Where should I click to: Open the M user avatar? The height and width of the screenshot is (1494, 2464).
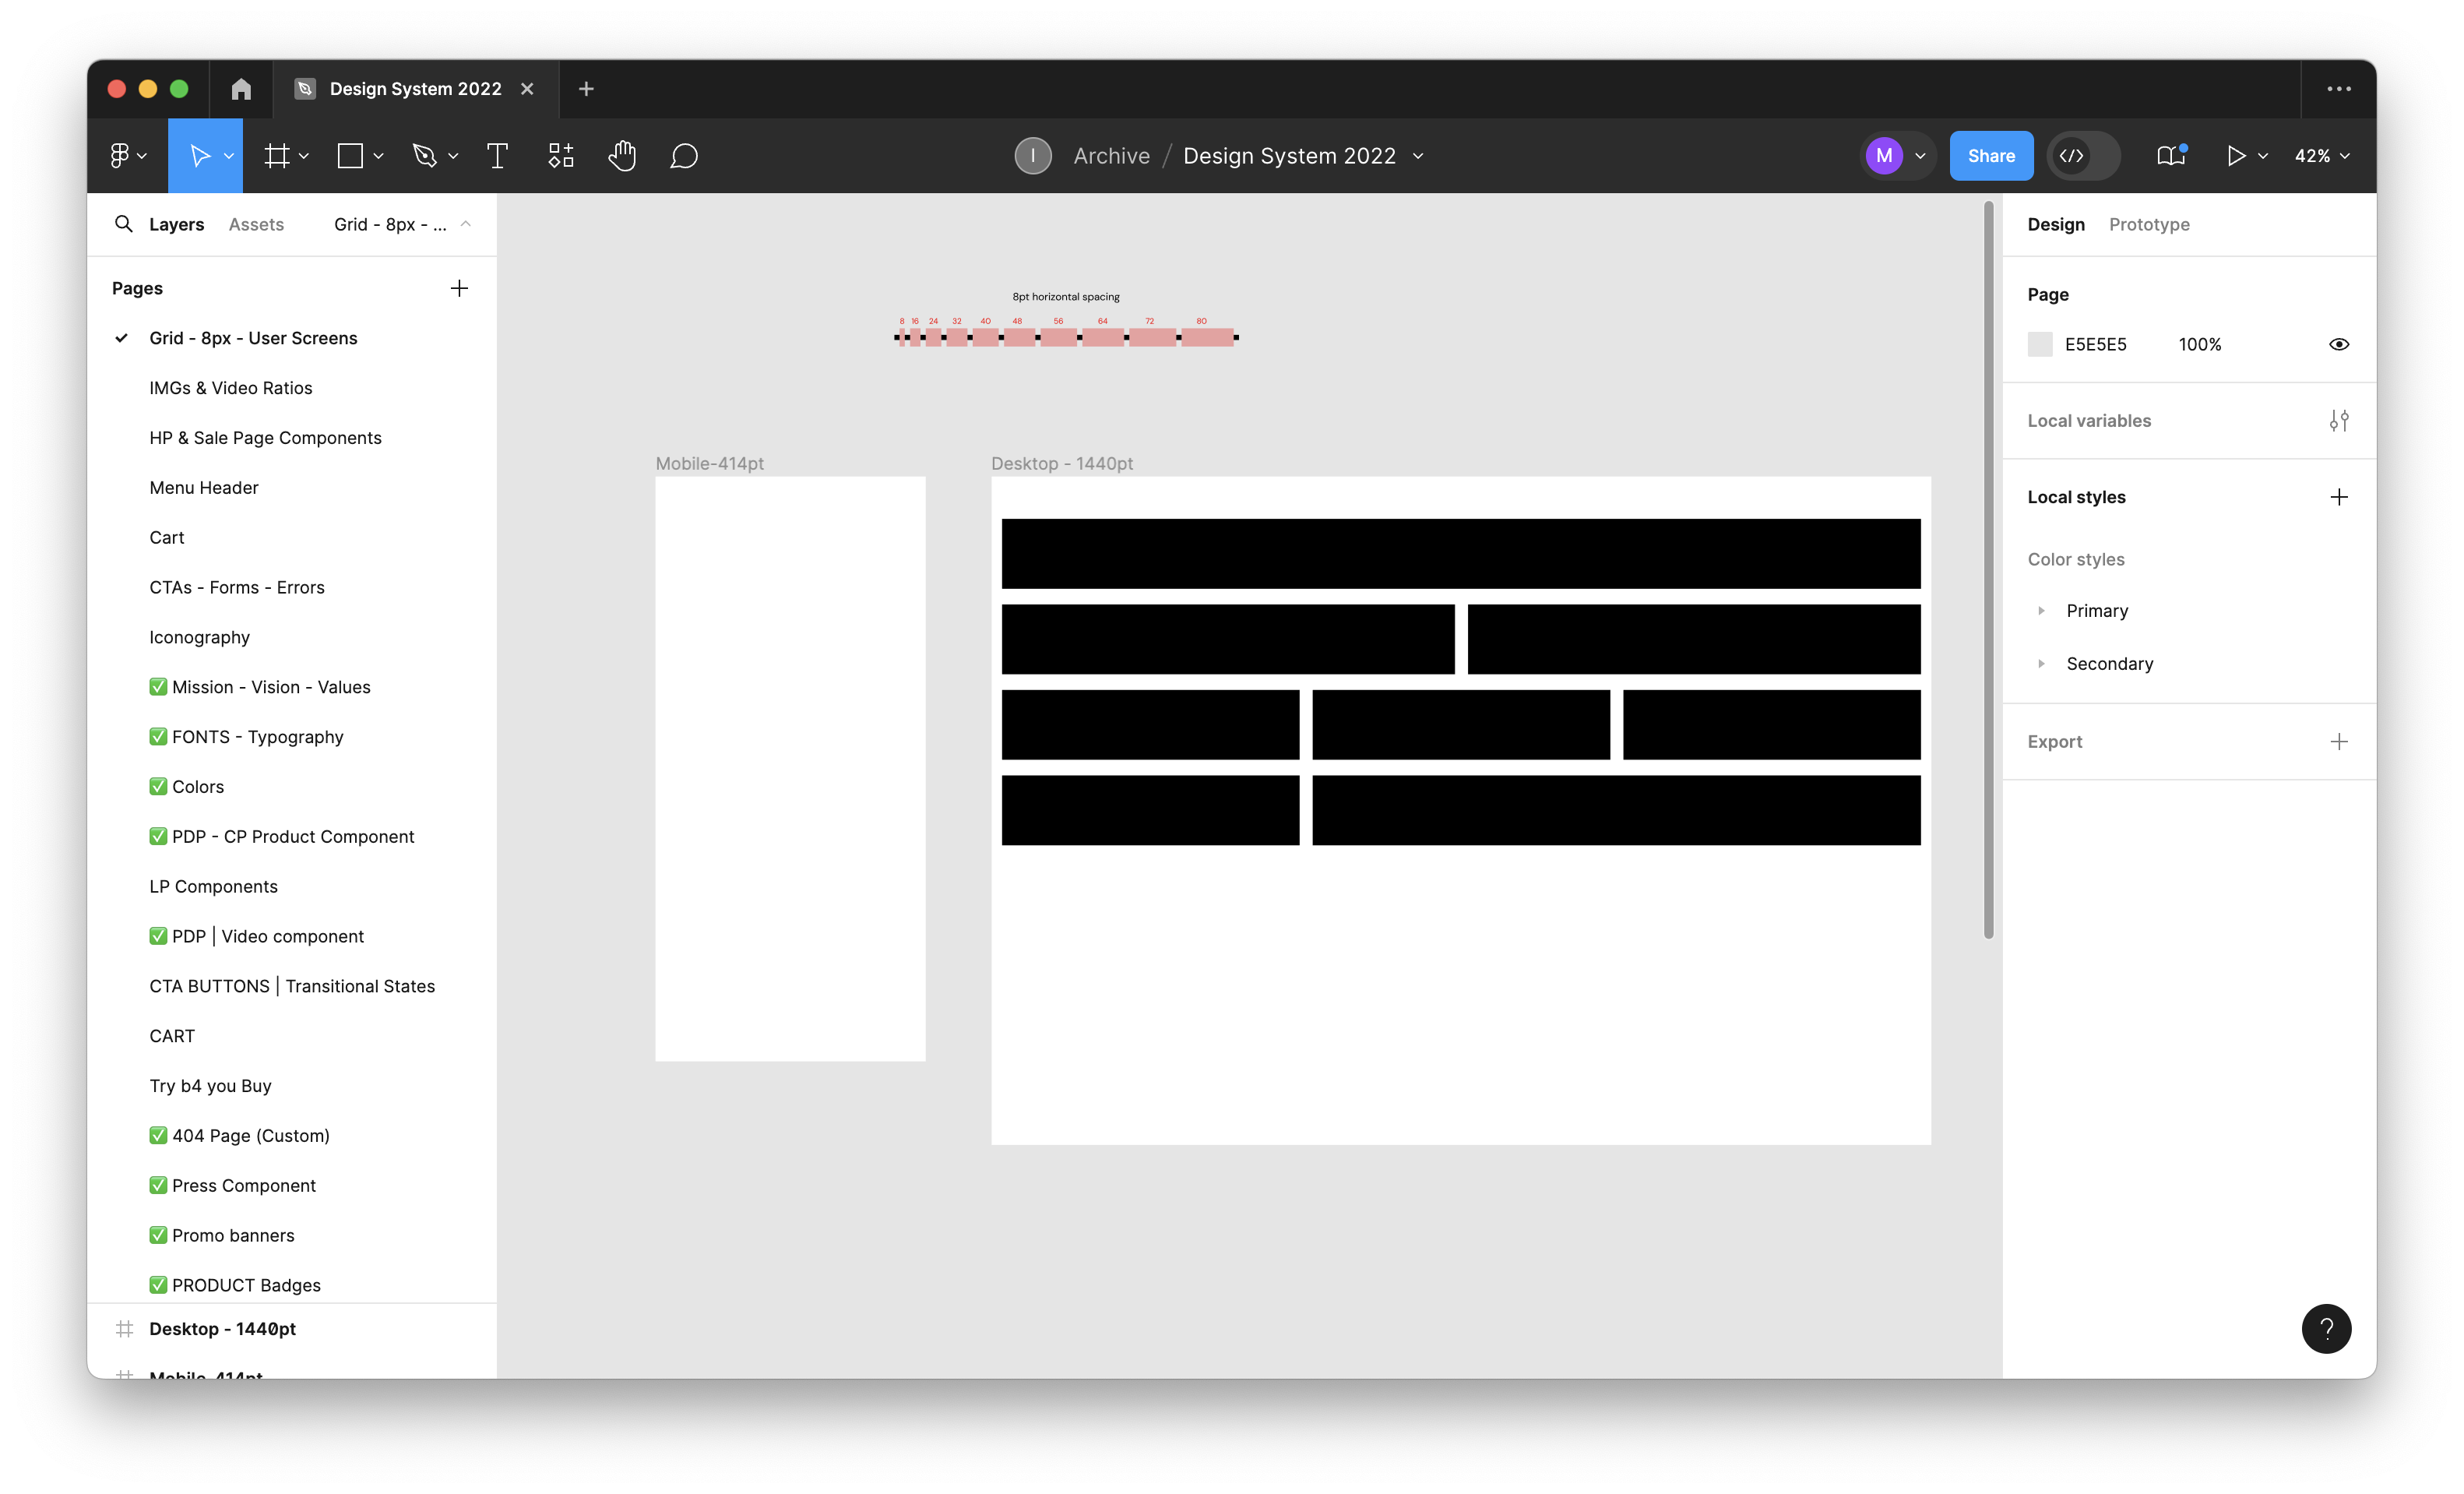pyautogui.click(x=1884, y=155)
